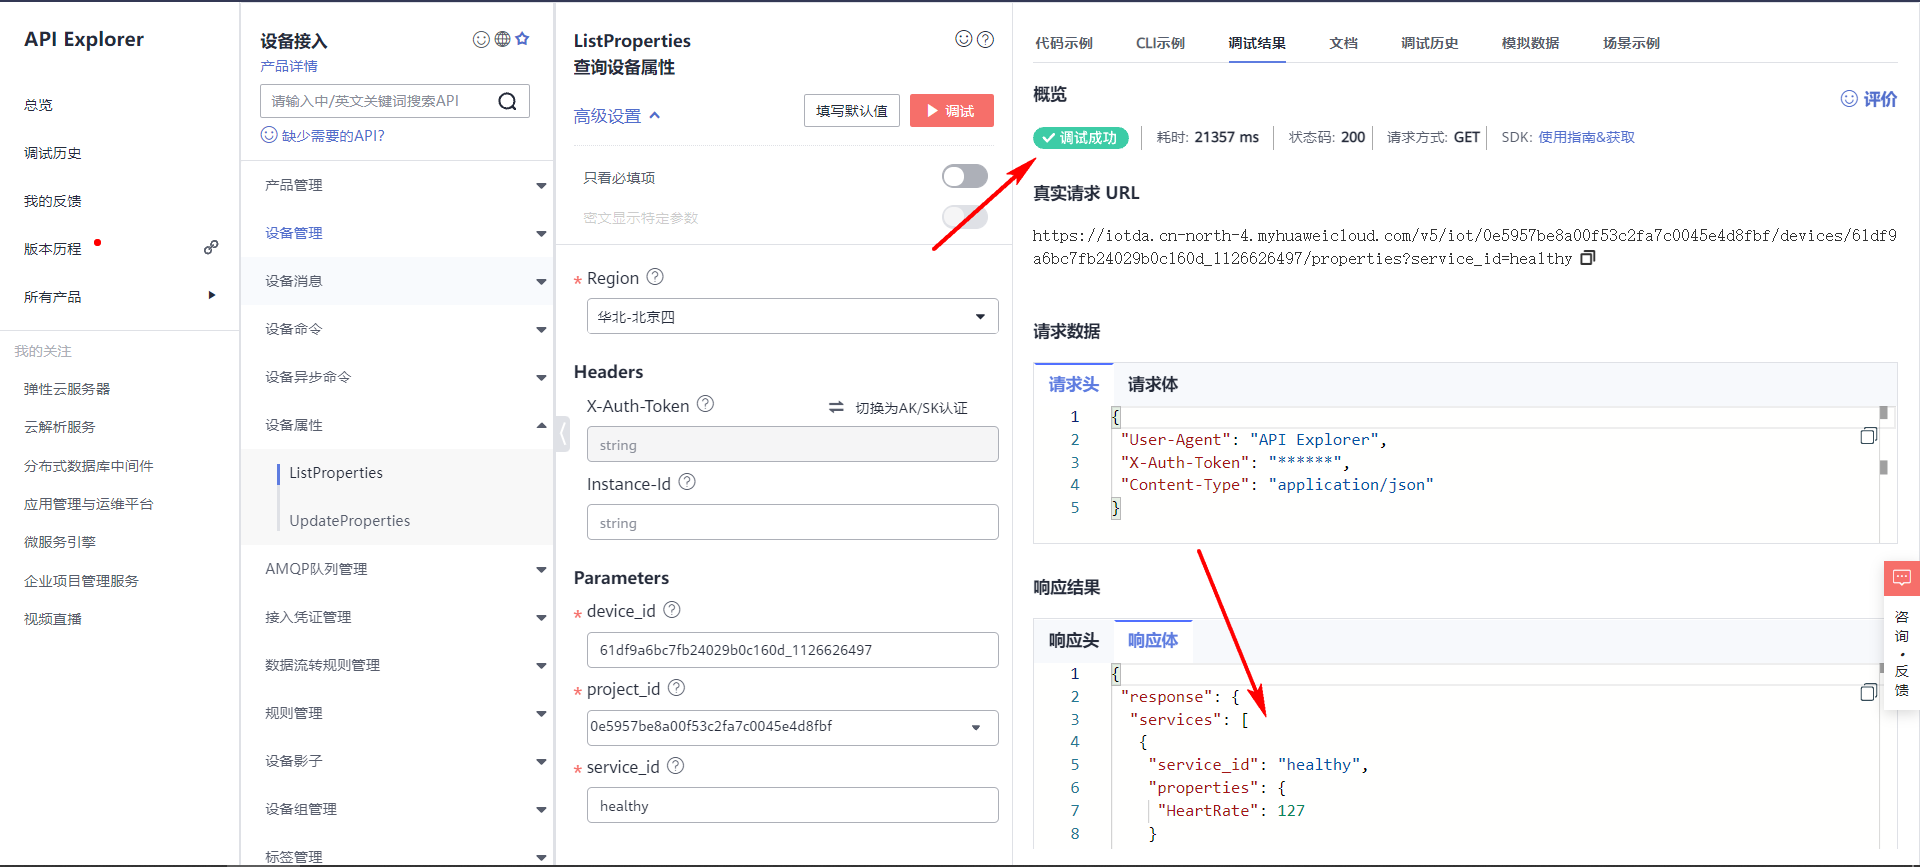Switch to the 调试历史 tab
The width and height of the screenshot is (1920, 867).
coord(1429,43)
